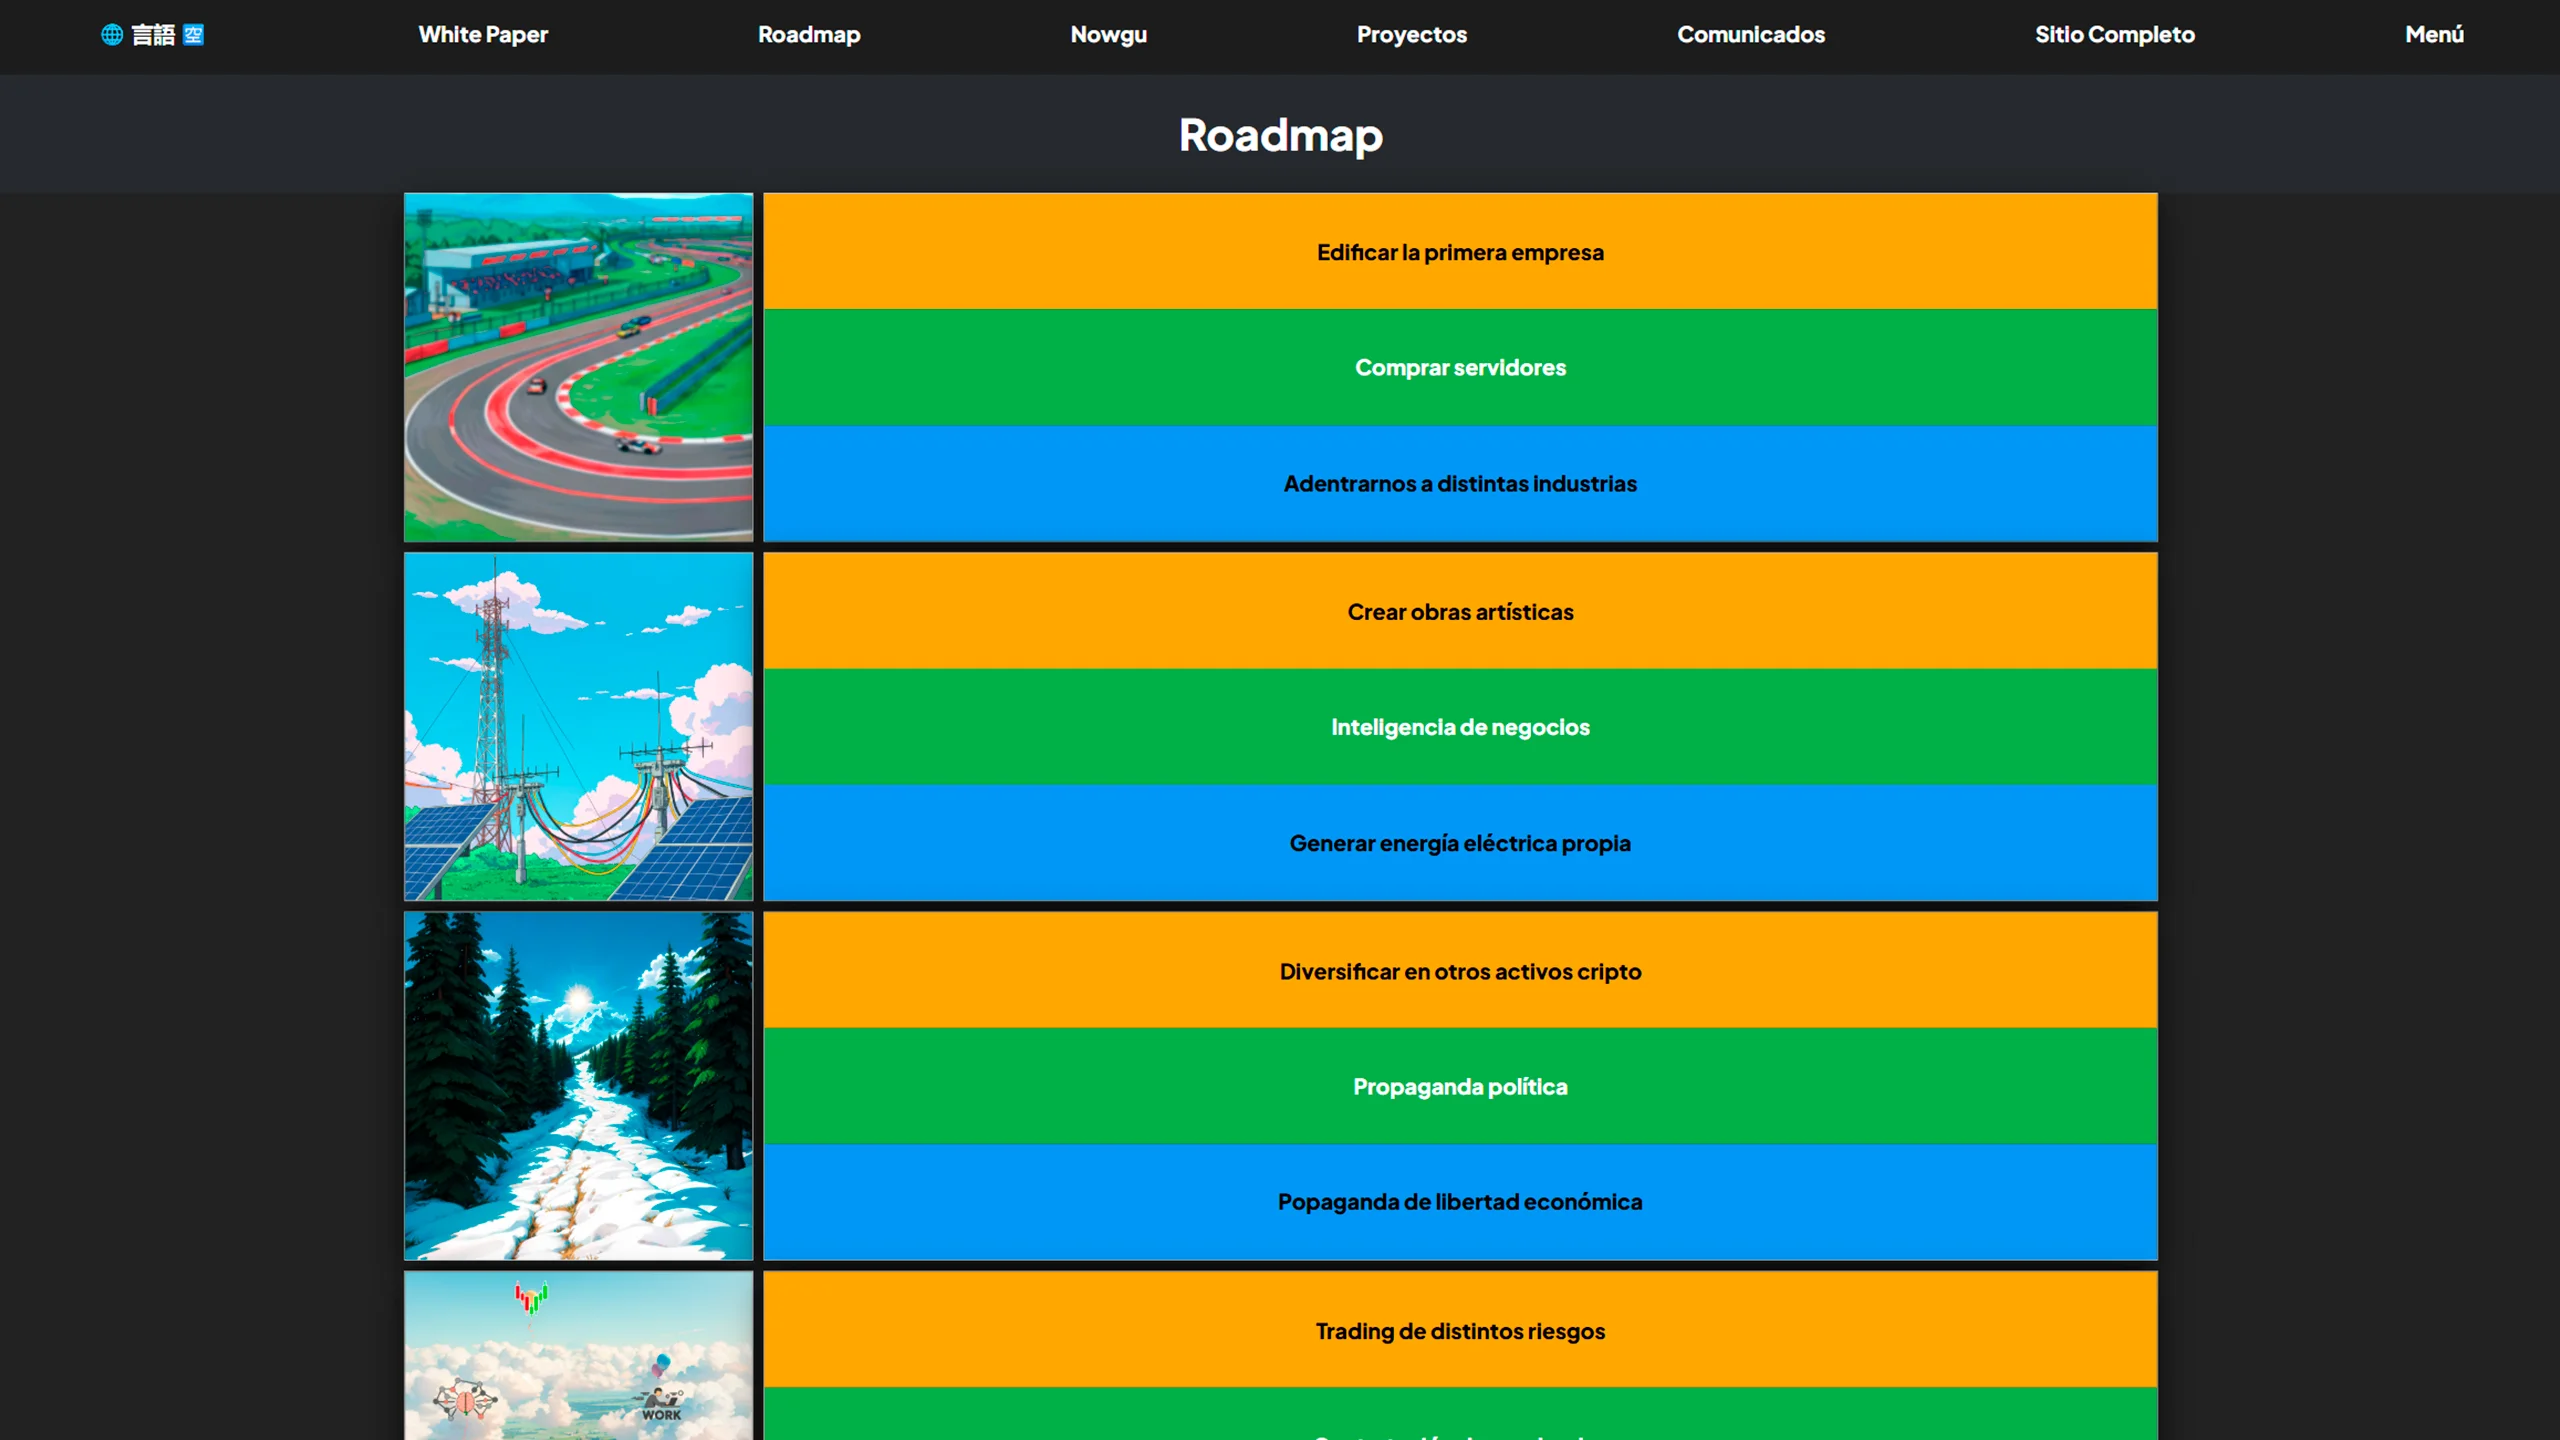Select Propaganda política green bar
Screen dimensions: 2560x1440
coord(1460,1087)
